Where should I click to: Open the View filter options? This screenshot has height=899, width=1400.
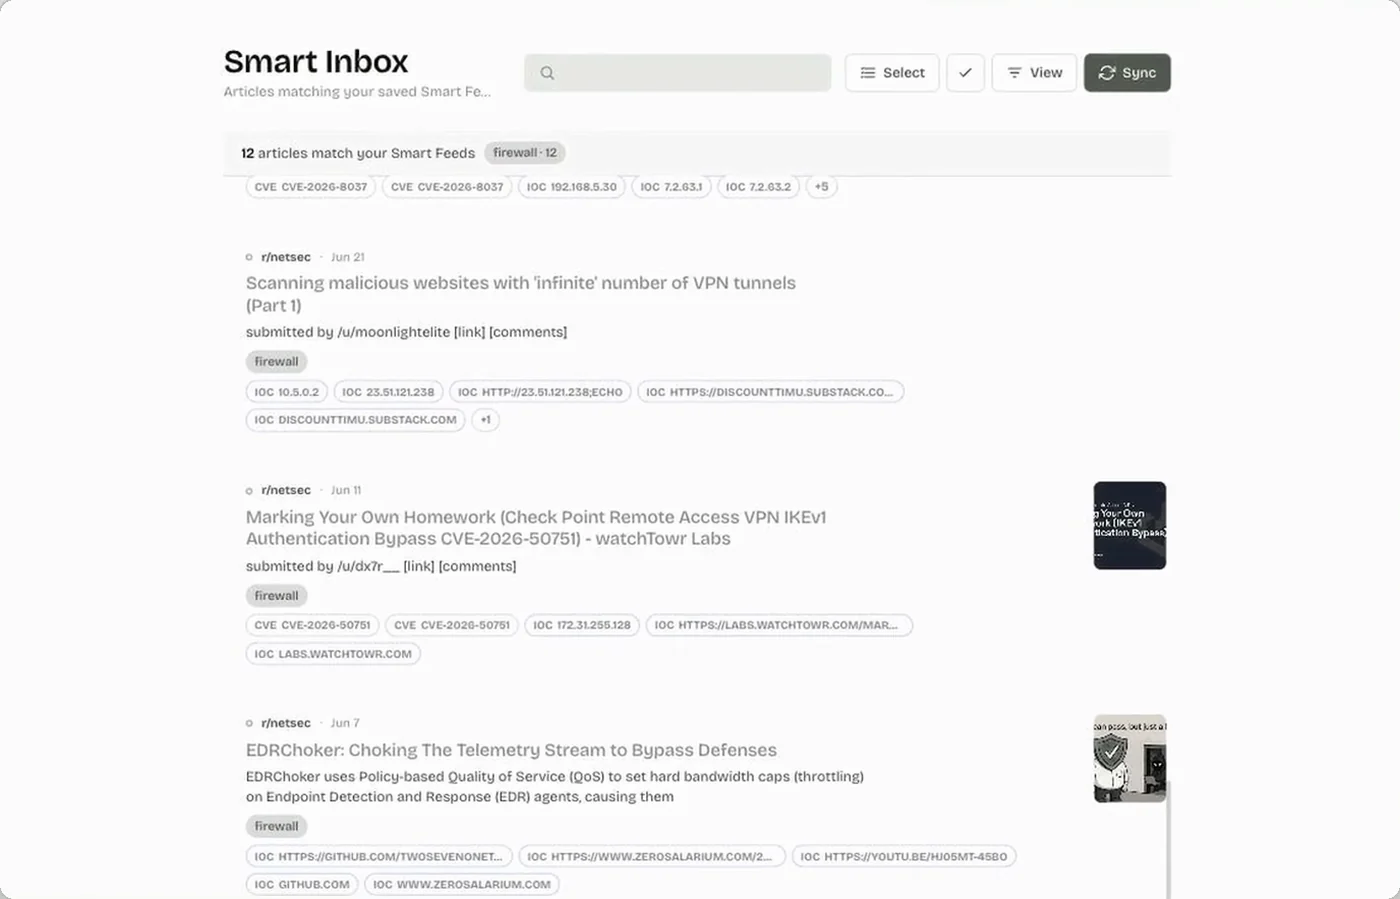coord(1034,73)
